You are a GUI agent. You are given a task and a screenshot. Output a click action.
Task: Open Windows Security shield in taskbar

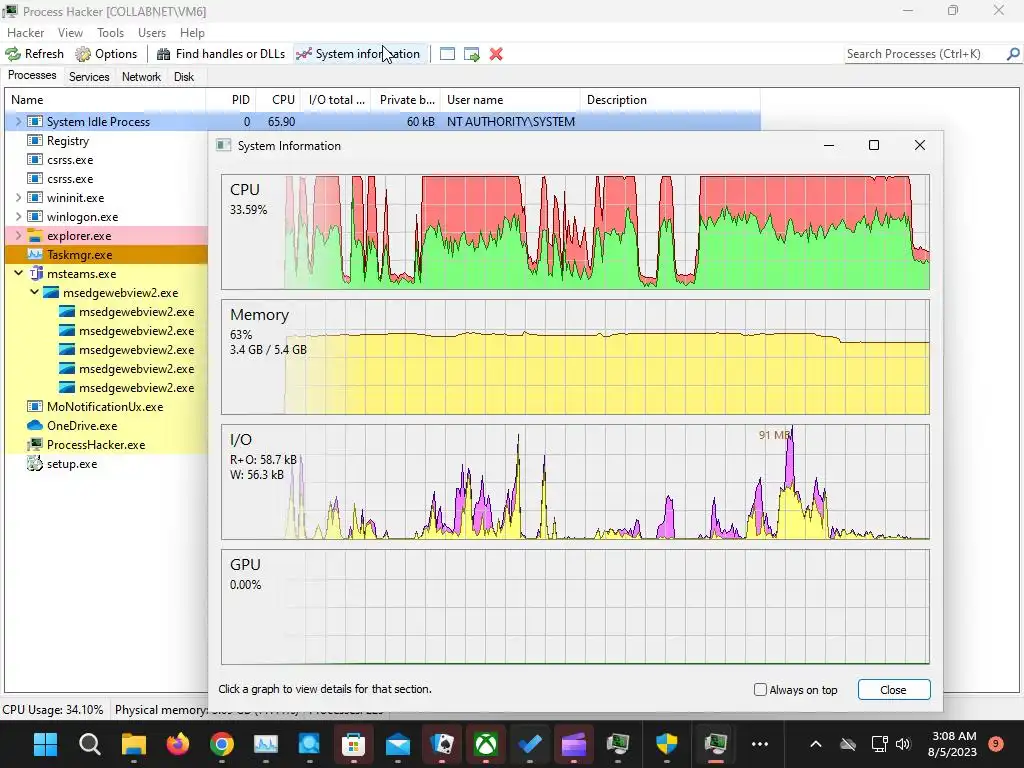[667, 744]
